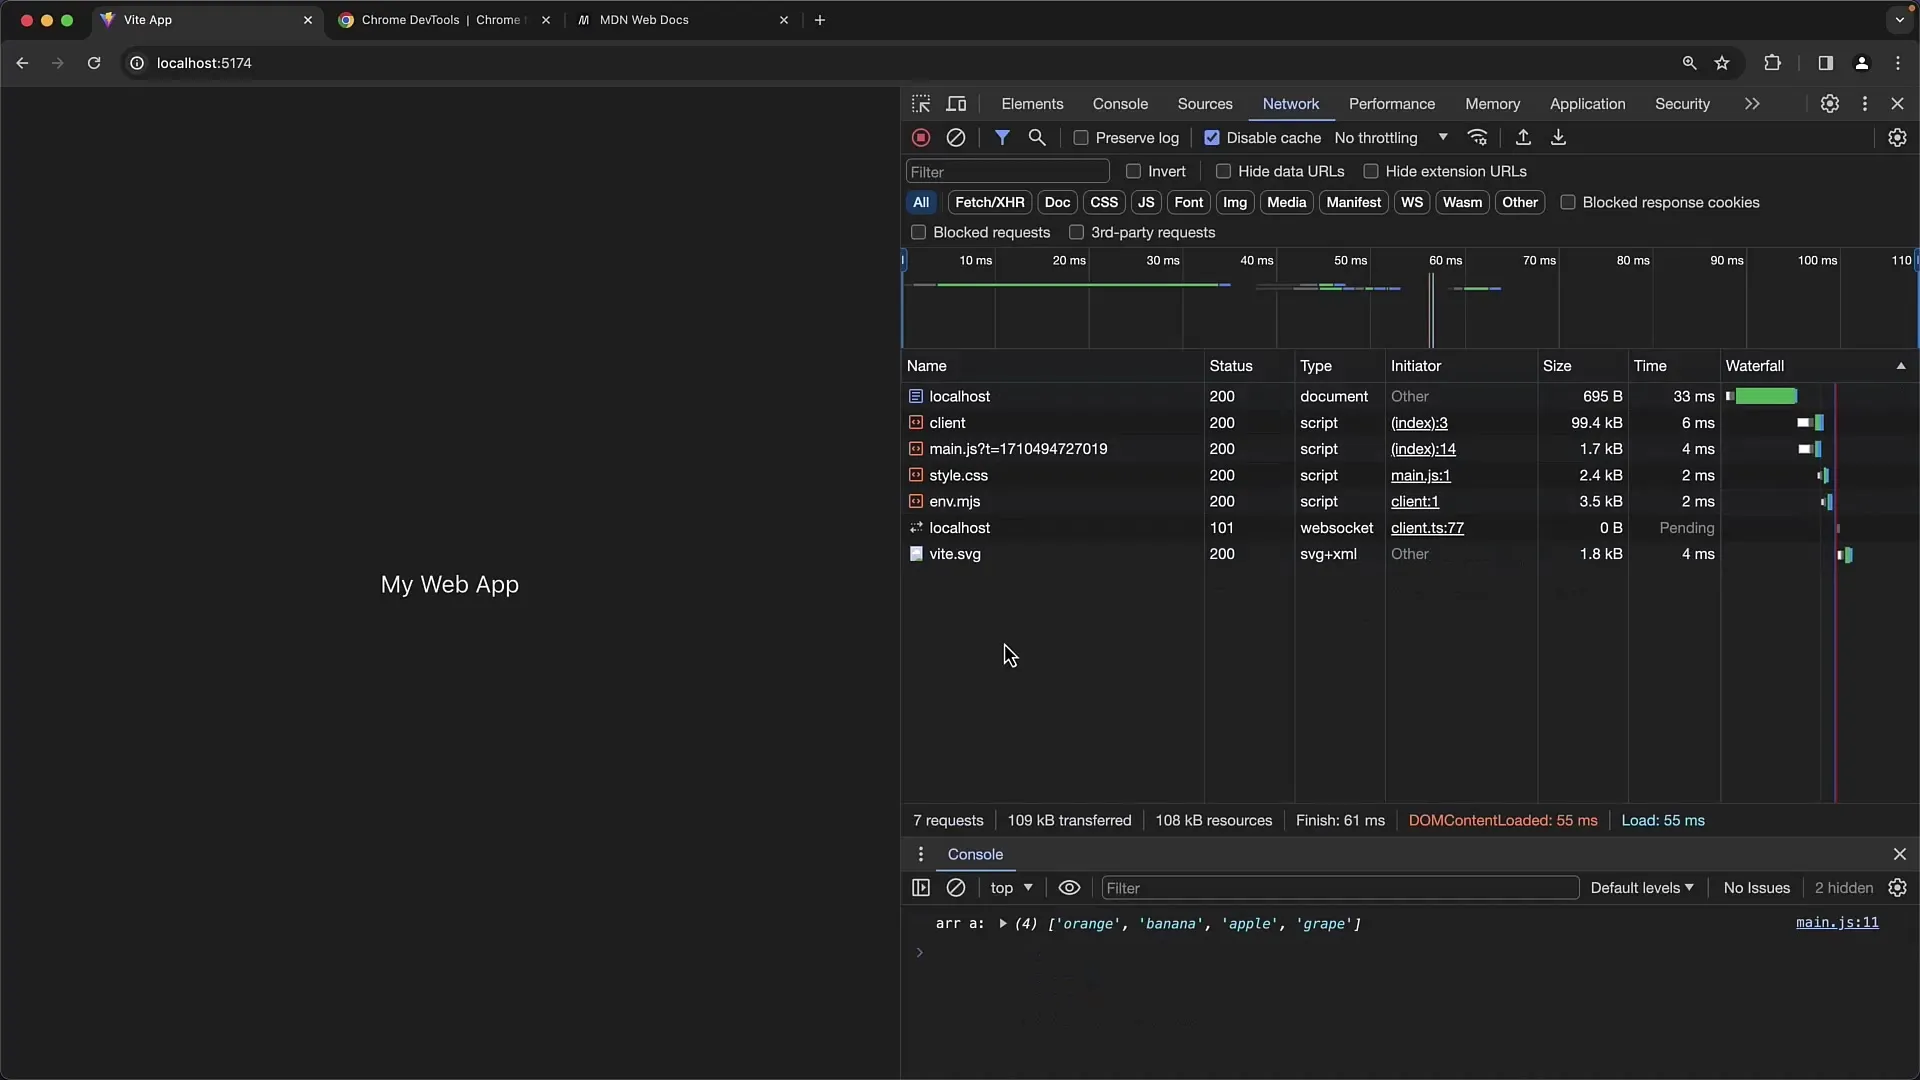Open DevTools settings gear
Screen dimensions: 1920x1080
(x=1829, y=104)
